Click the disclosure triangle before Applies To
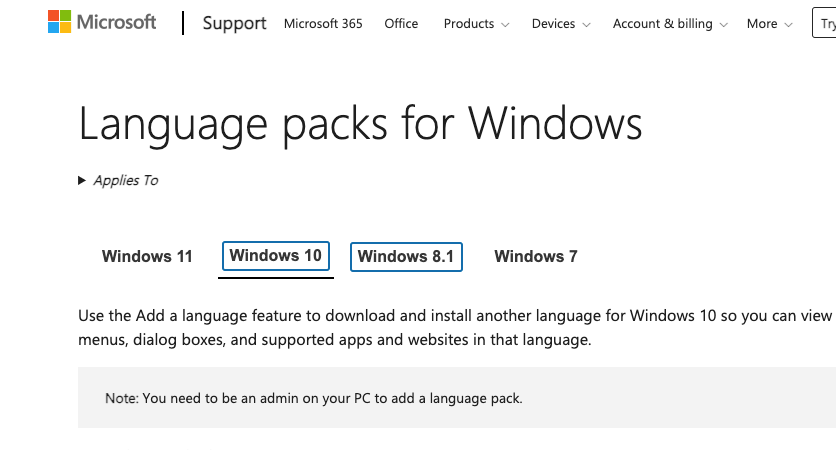The image size is (836, 450). 82,181
